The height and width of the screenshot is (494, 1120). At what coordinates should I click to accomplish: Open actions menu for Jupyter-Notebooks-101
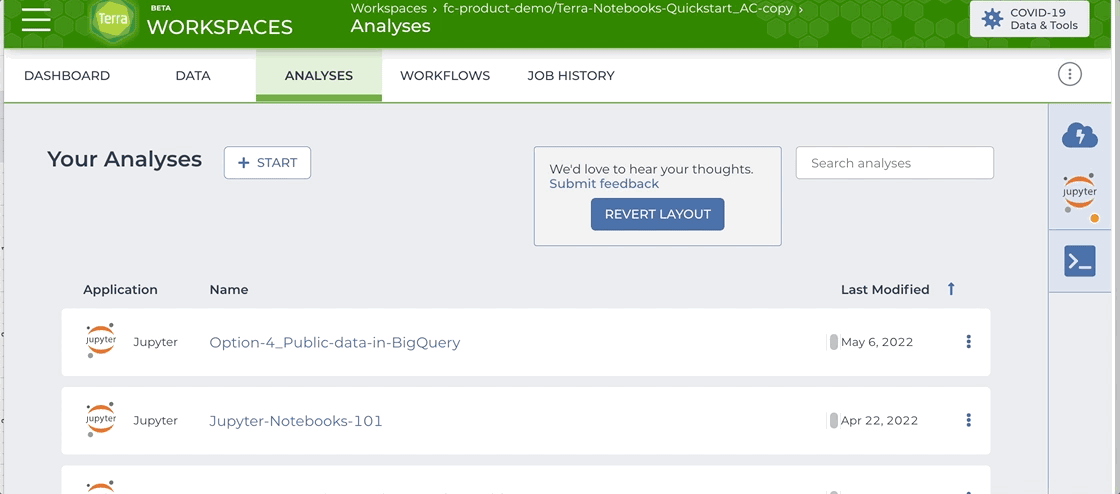(x=969, y=420)
